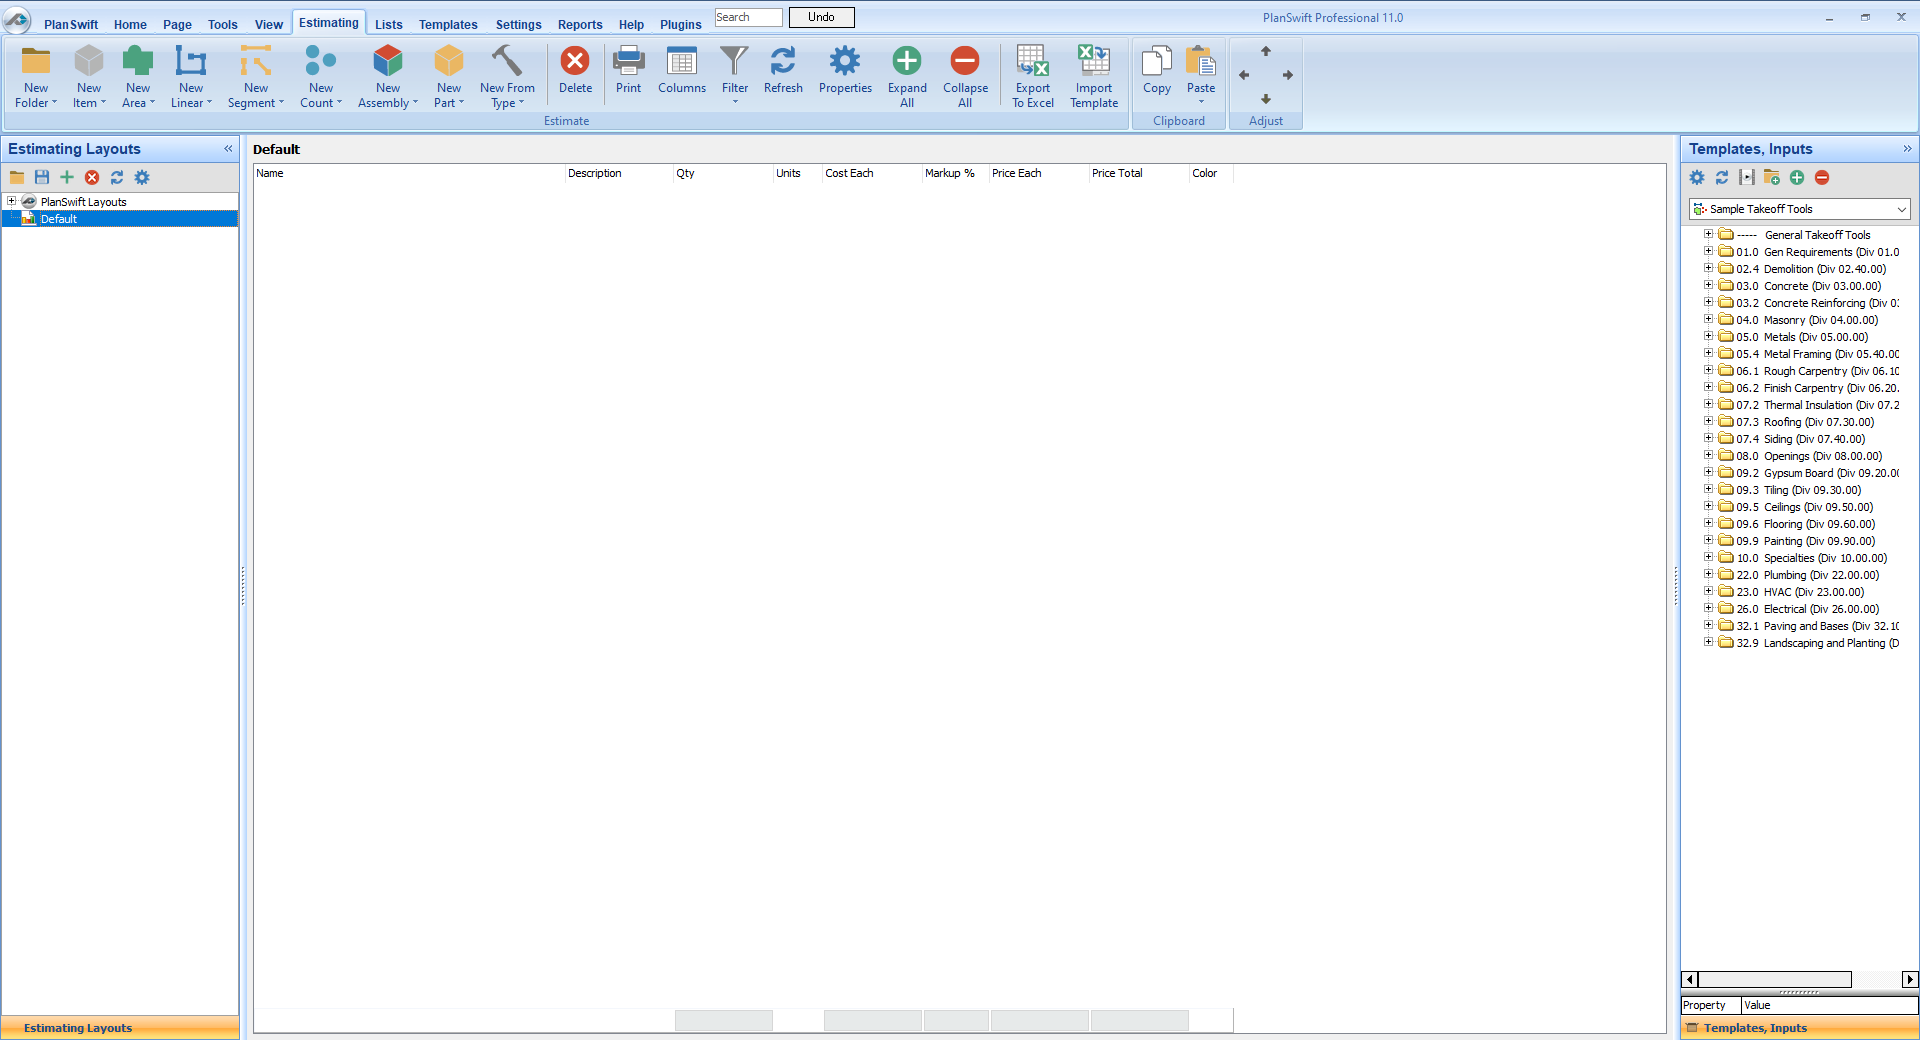Open the Columns chooser
This screenshot has width=1920, height=1040.
click(682, 69)
